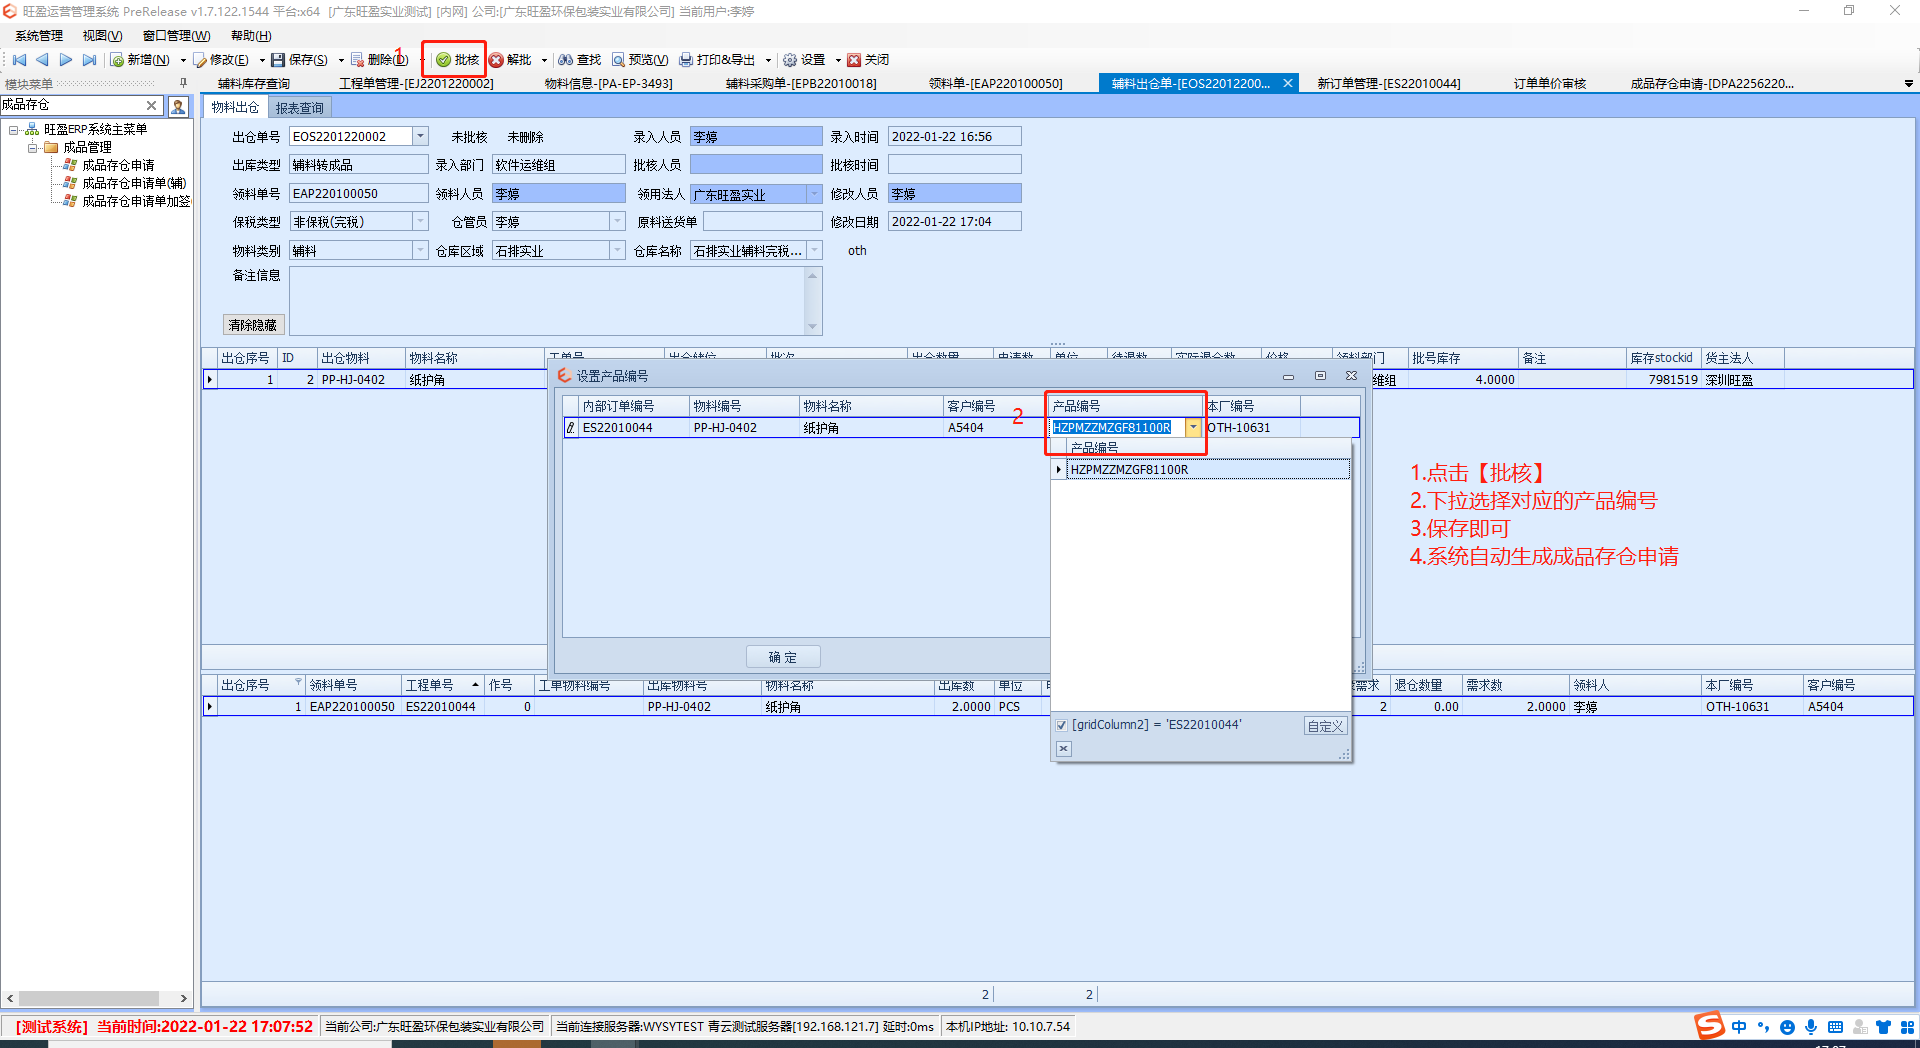This screenshot has width=1920, height=1048.
Task: Jump to the first record arrow
Action: click(19, 60)
